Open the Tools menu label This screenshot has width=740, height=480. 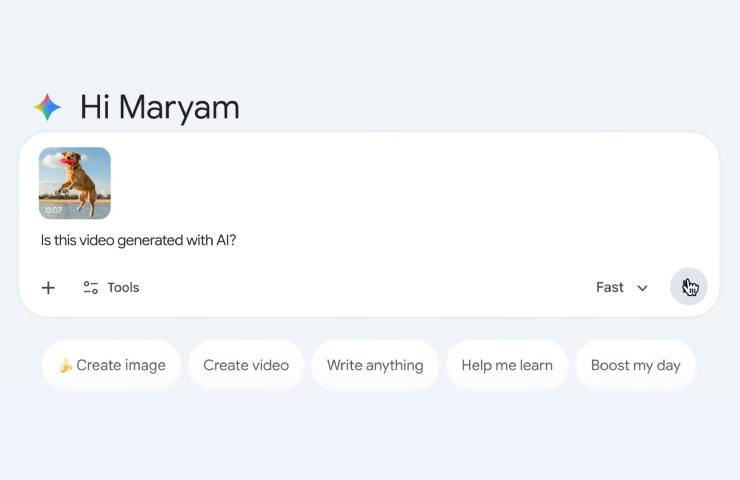(123, 288)
